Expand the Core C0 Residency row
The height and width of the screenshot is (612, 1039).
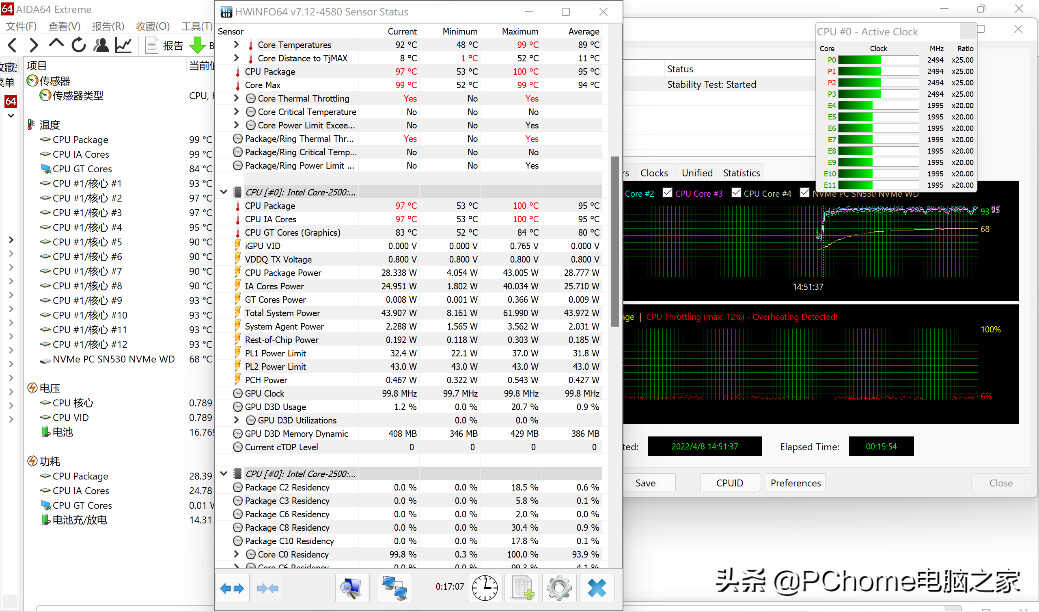[237, 554]
